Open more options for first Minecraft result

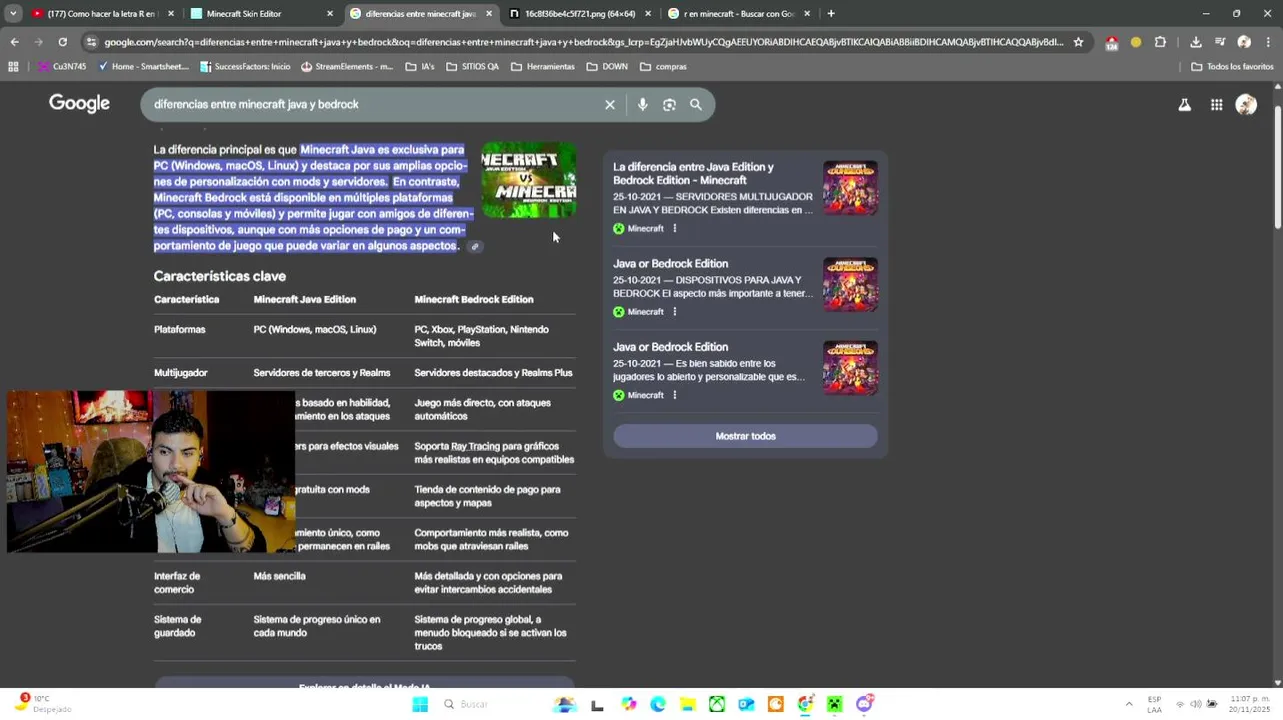(675, 229)
